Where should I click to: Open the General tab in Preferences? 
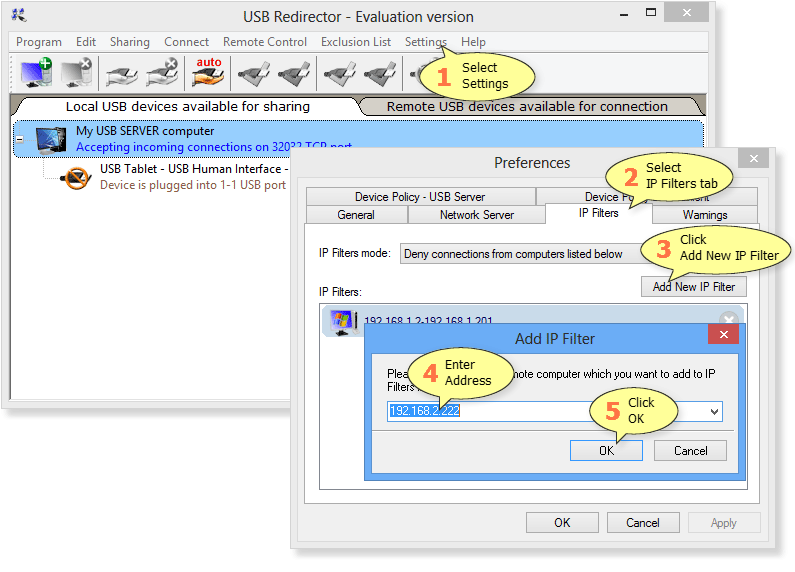click(356, 215)
